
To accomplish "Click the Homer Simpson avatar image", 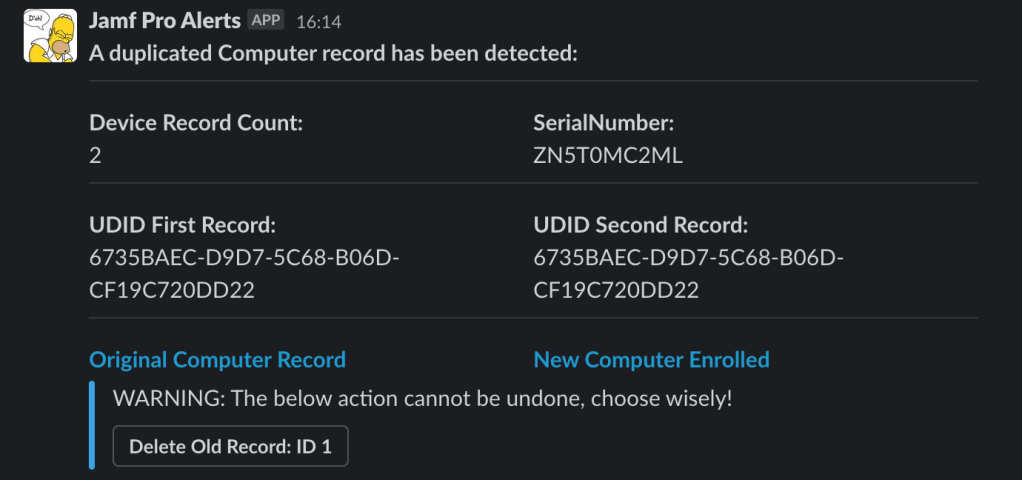I will tap(49, 37).
